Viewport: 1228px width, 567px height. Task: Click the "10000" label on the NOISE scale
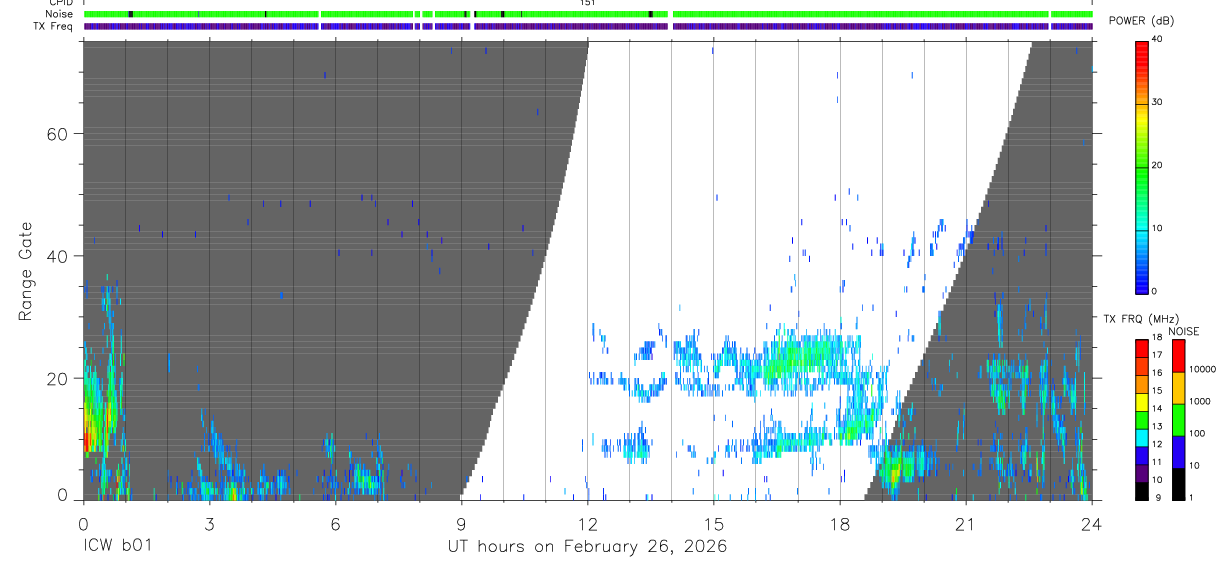coord(1203,369)
